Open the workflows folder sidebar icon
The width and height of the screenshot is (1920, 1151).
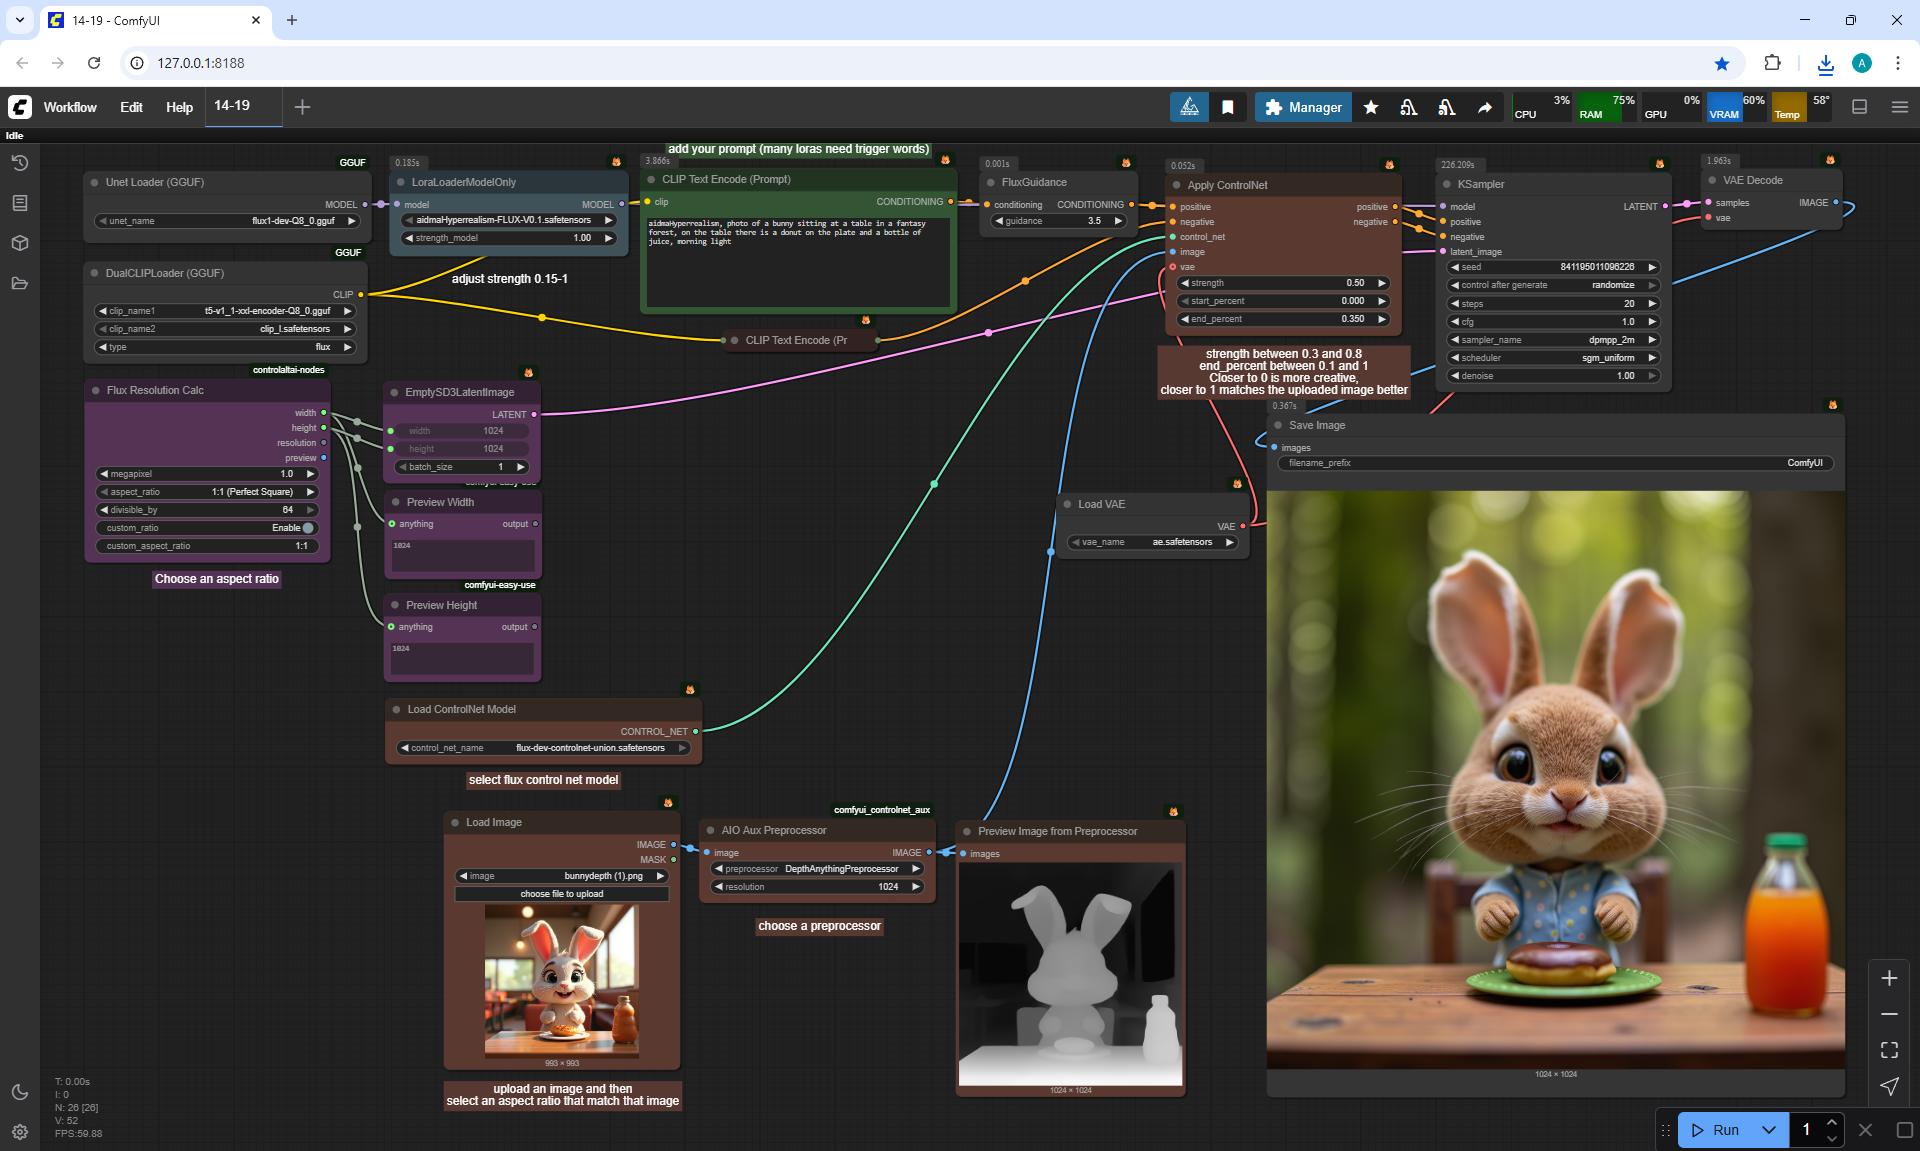(x=20, y=283)
